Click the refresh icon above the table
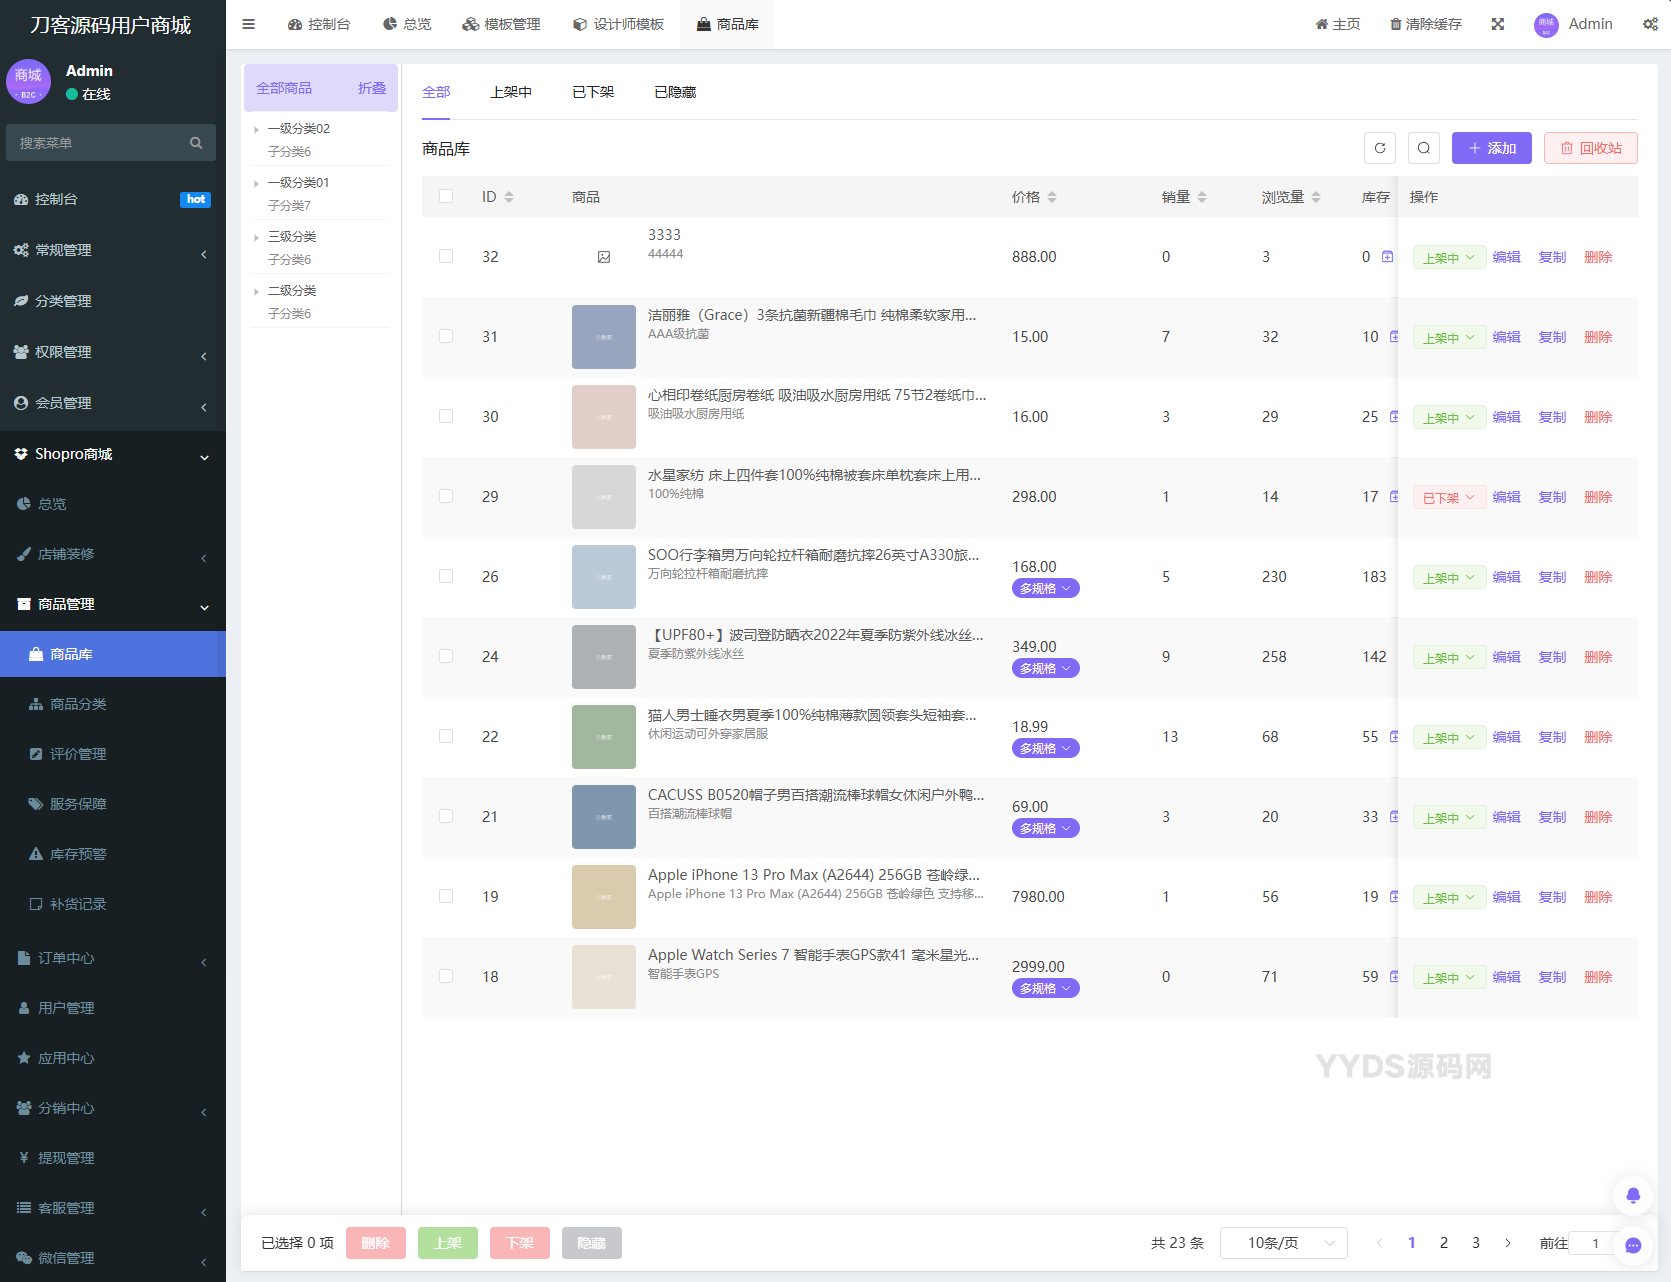1671x1282 pixels. coord(1380,148)
